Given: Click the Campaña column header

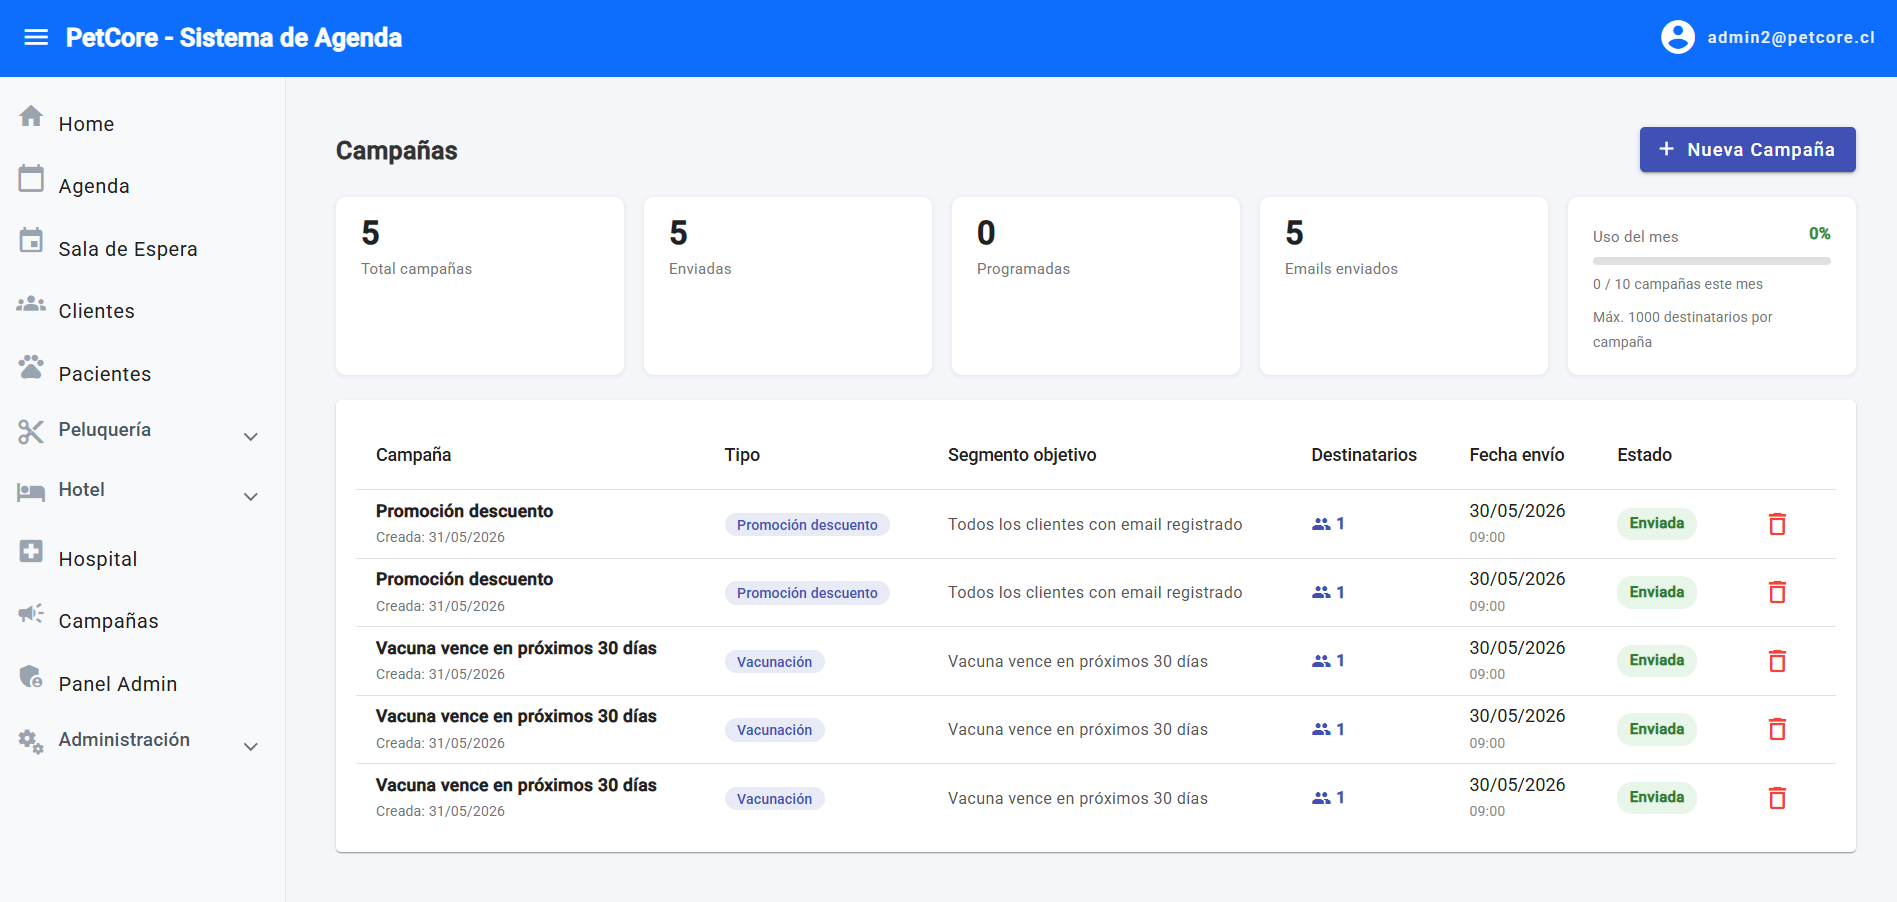Looking at the screenshot, I should pyautogui.click(x=413, y=455).
